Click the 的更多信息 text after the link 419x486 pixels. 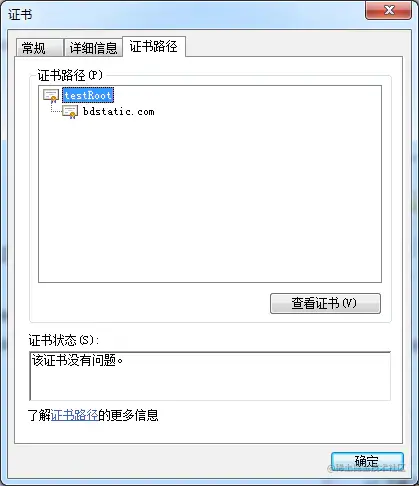128,415
